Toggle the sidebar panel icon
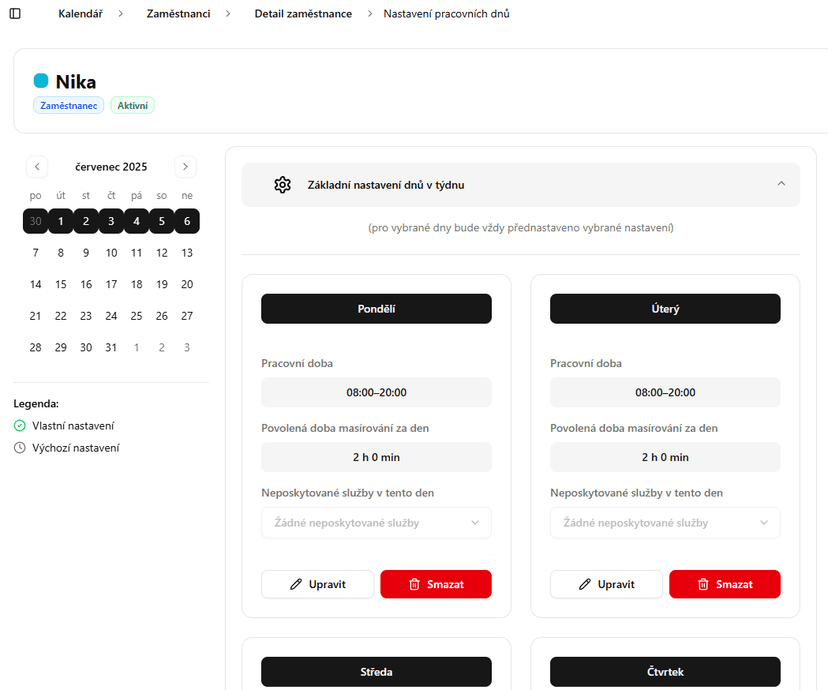Image resolution: width=828 pixels, height=690 pixels. (x=15, y=14)
